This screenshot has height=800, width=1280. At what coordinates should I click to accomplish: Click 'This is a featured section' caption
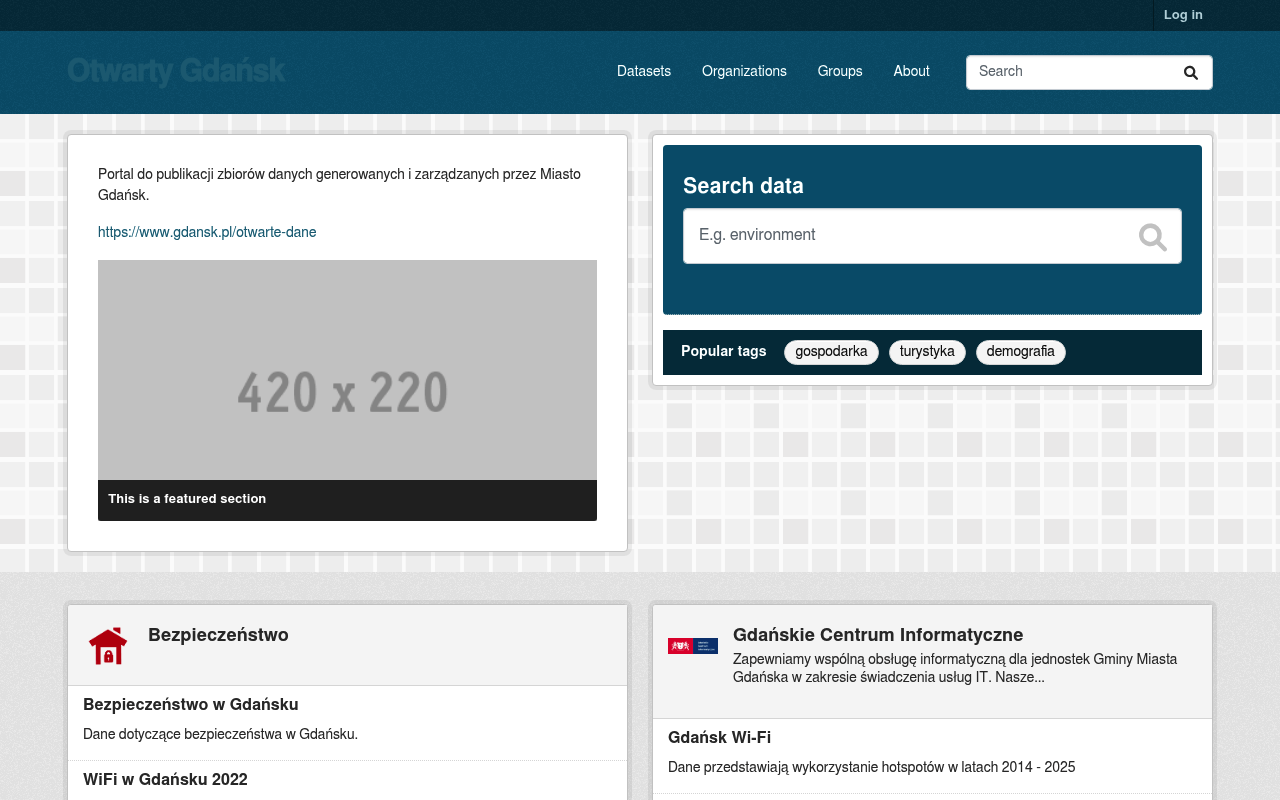click(187, 499)
